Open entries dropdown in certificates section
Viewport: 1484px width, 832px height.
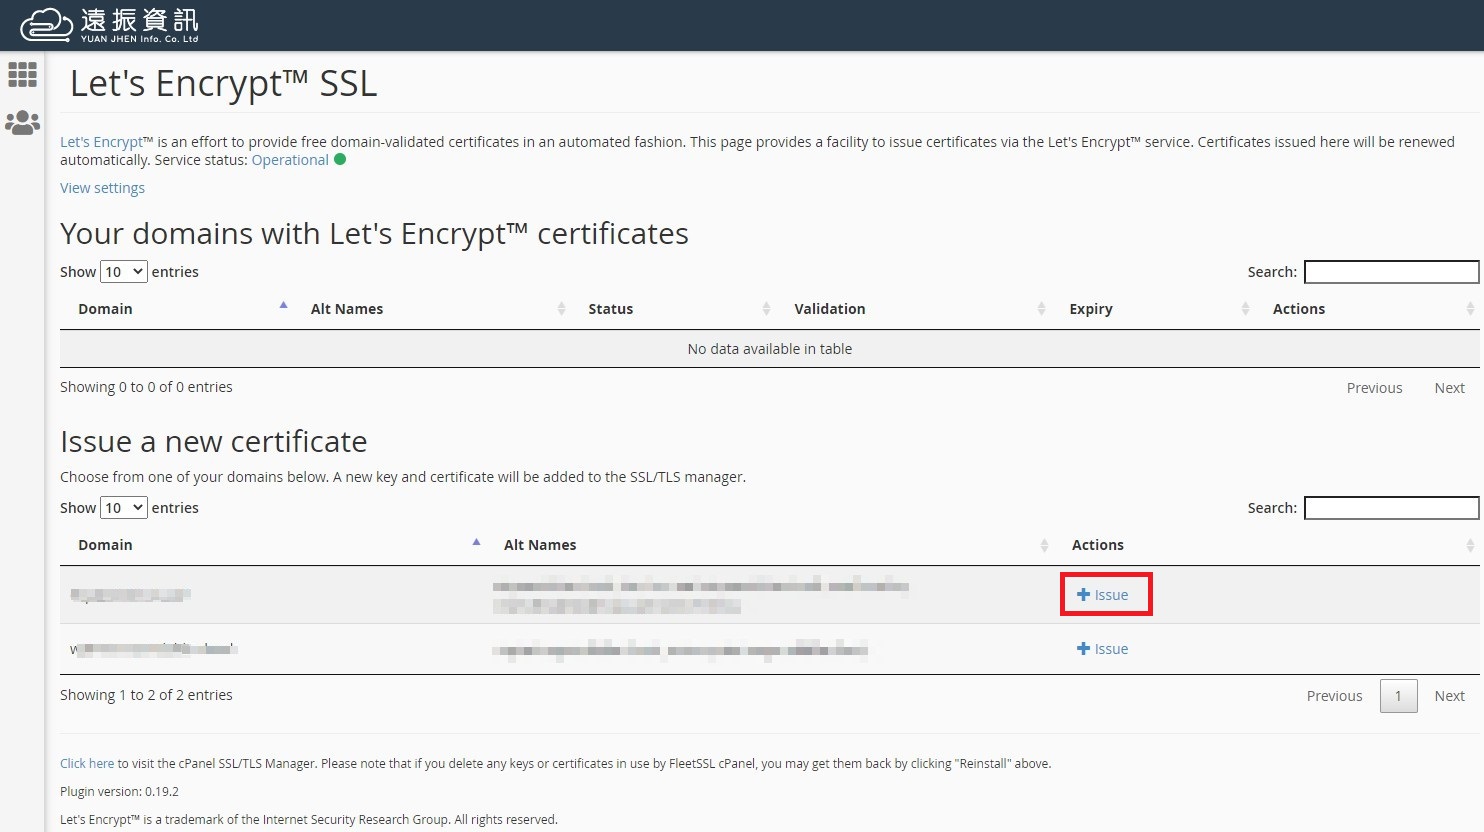(x=124, y=272)
